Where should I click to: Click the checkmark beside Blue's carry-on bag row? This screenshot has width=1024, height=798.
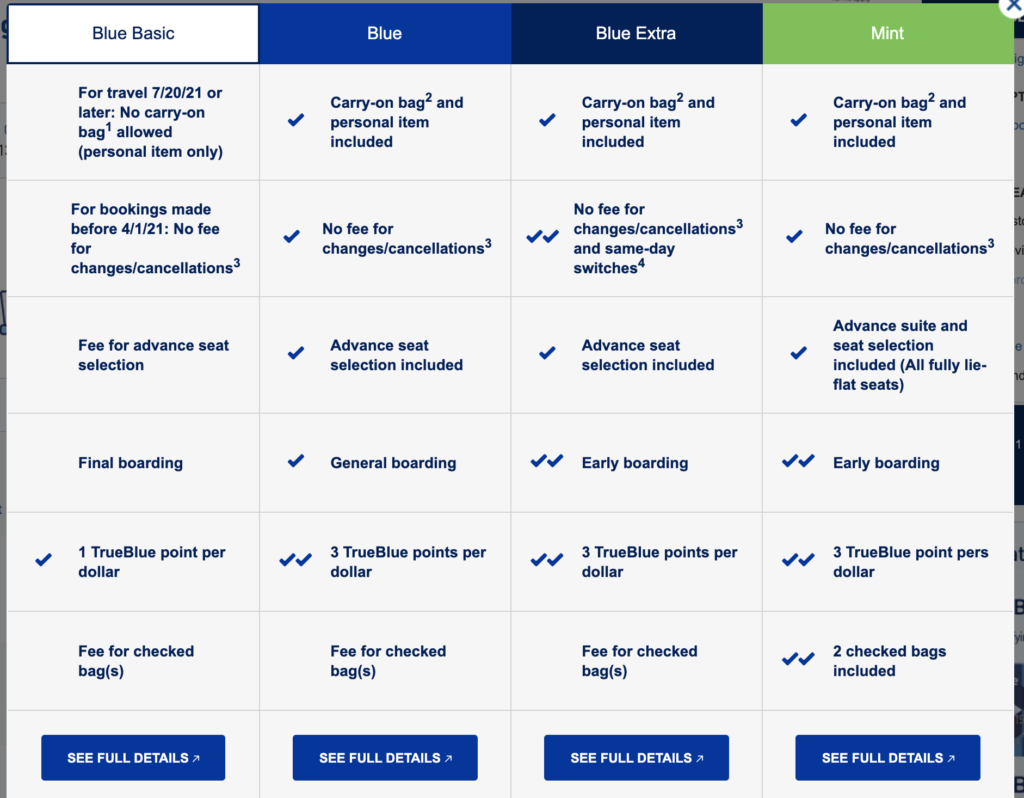pos(294,119)
